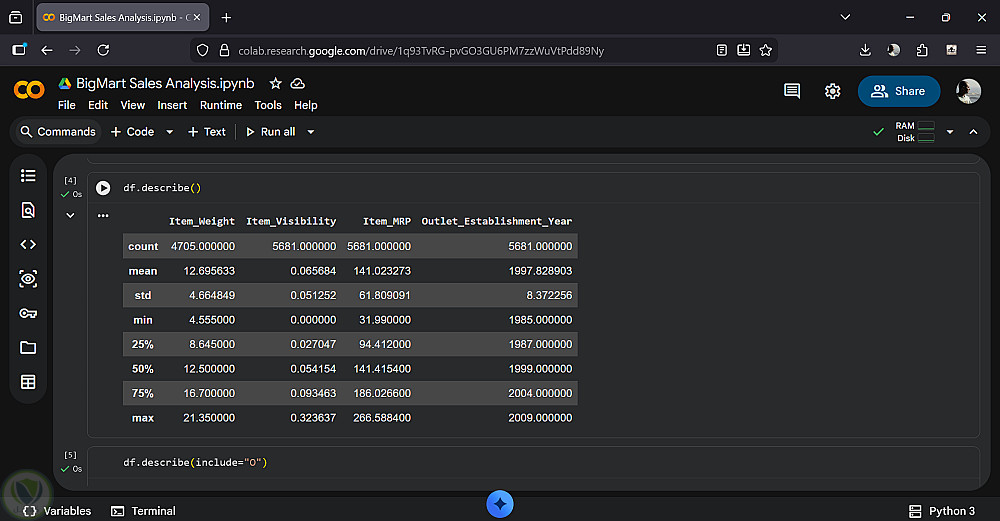The image size is (1000, 521).
Task: Open the Table of contents sidebar icon
Action: point(28,176)
